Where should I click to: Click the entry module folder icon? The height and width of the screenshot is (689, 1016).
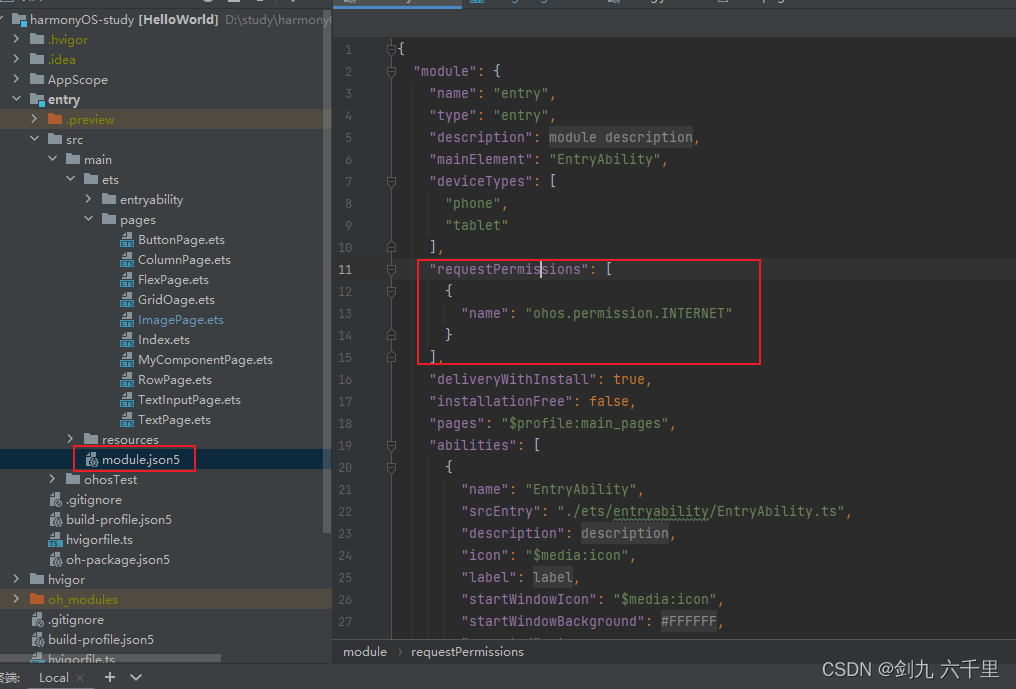tap(37, 100)
